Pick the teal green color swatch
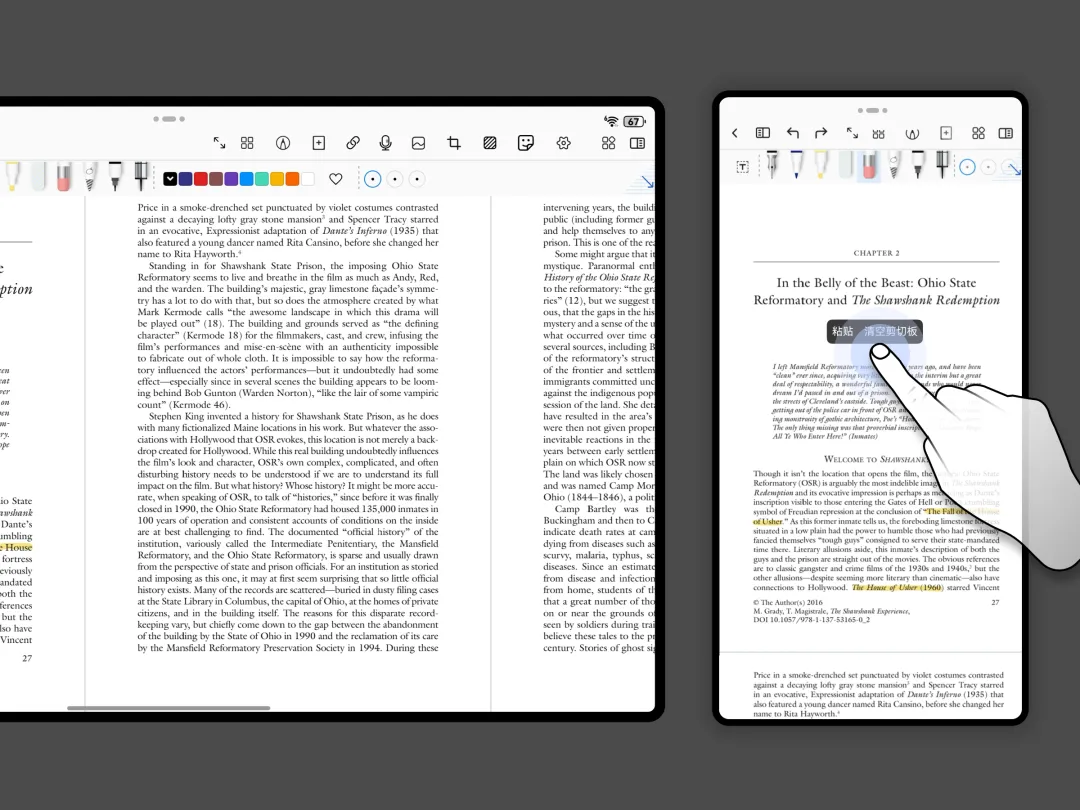 pyautogui.click(x=262, y=179)
